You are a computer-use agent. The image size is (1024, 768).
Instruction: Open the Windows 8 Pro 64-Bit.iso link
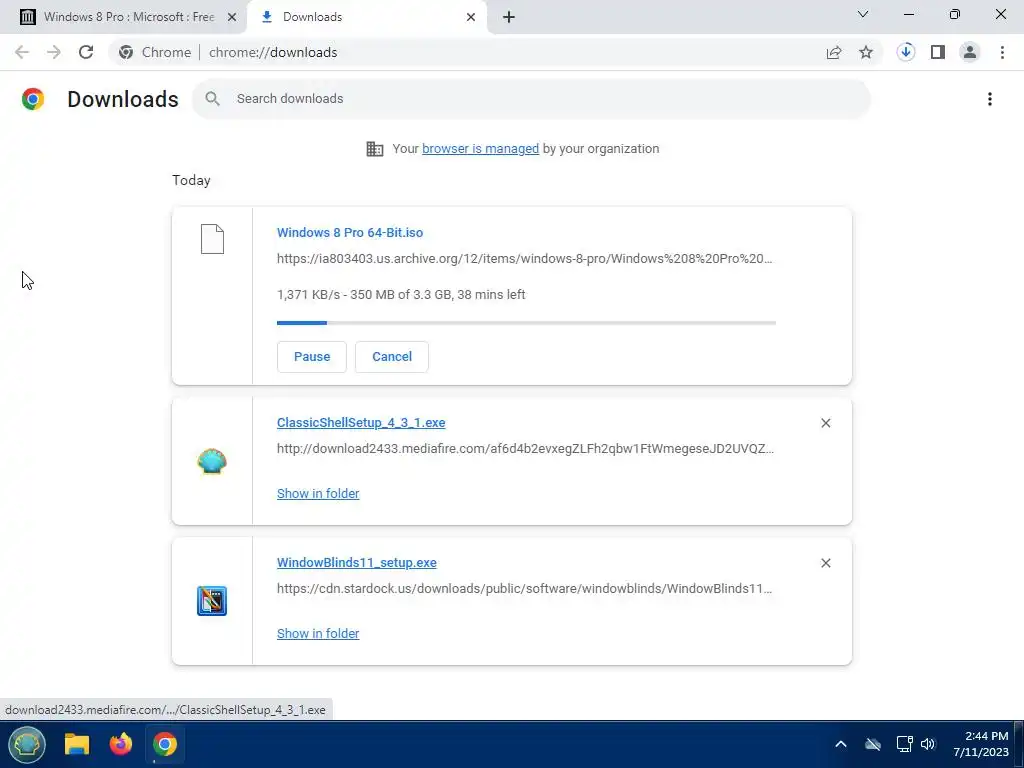point(350,232)
